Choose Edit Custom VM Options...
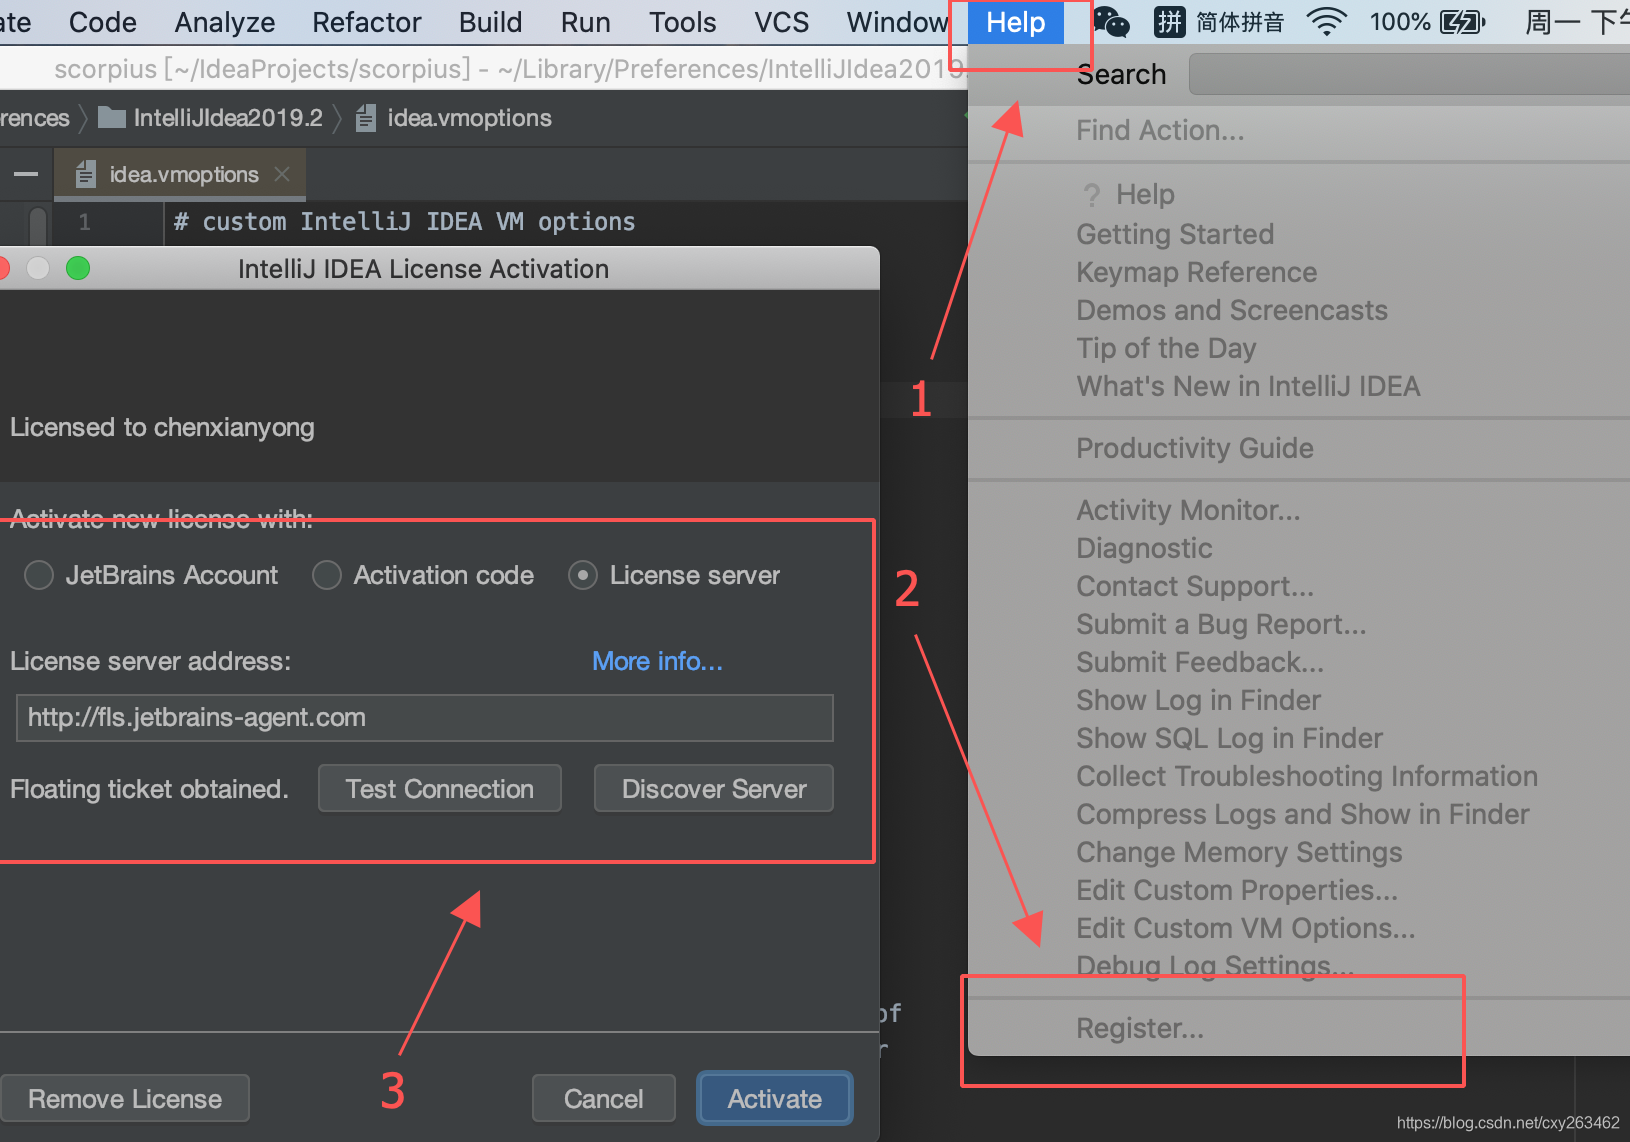Image resolution: width=1630 pixels, height=1142 pixels. click(x=1246, y=928)
